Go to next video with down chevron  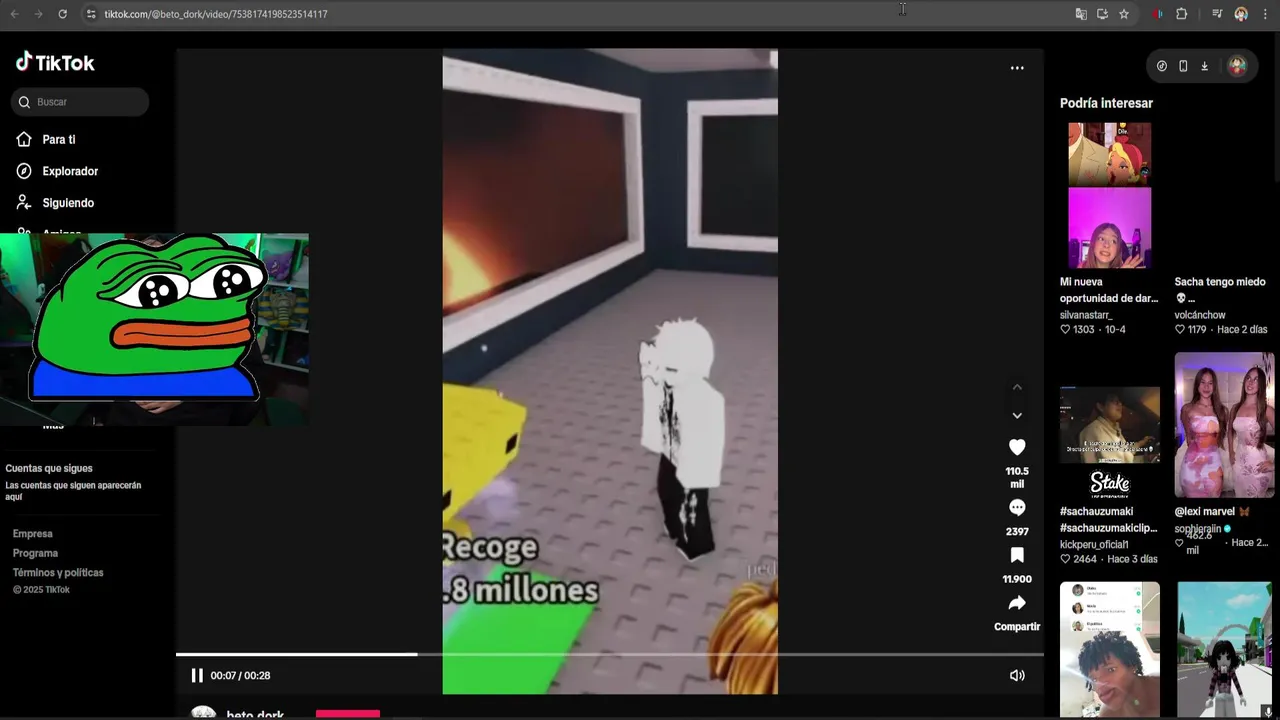[x=1017, y=415]
